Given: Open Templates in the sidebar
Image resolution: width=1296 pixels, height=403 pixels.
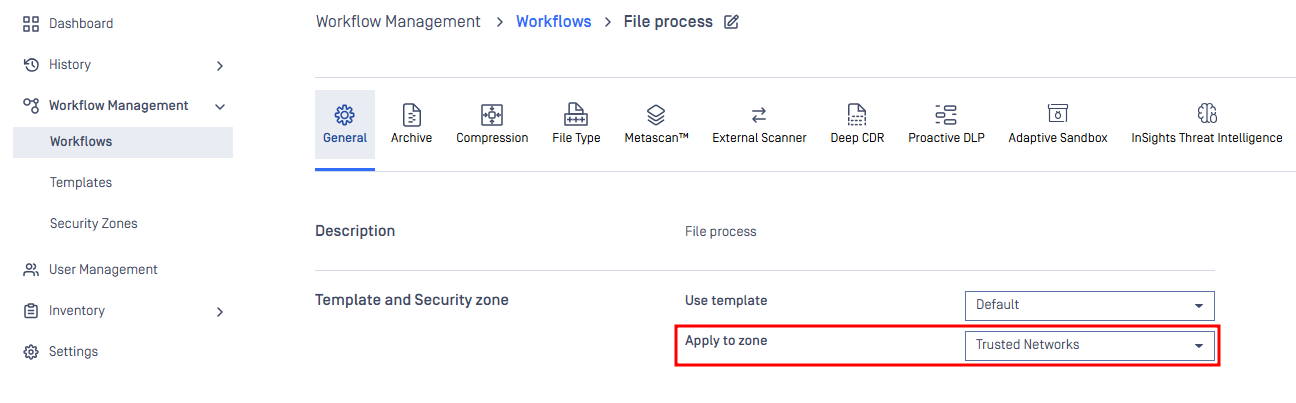Looking at the screenshot, I should pos(81,183).
